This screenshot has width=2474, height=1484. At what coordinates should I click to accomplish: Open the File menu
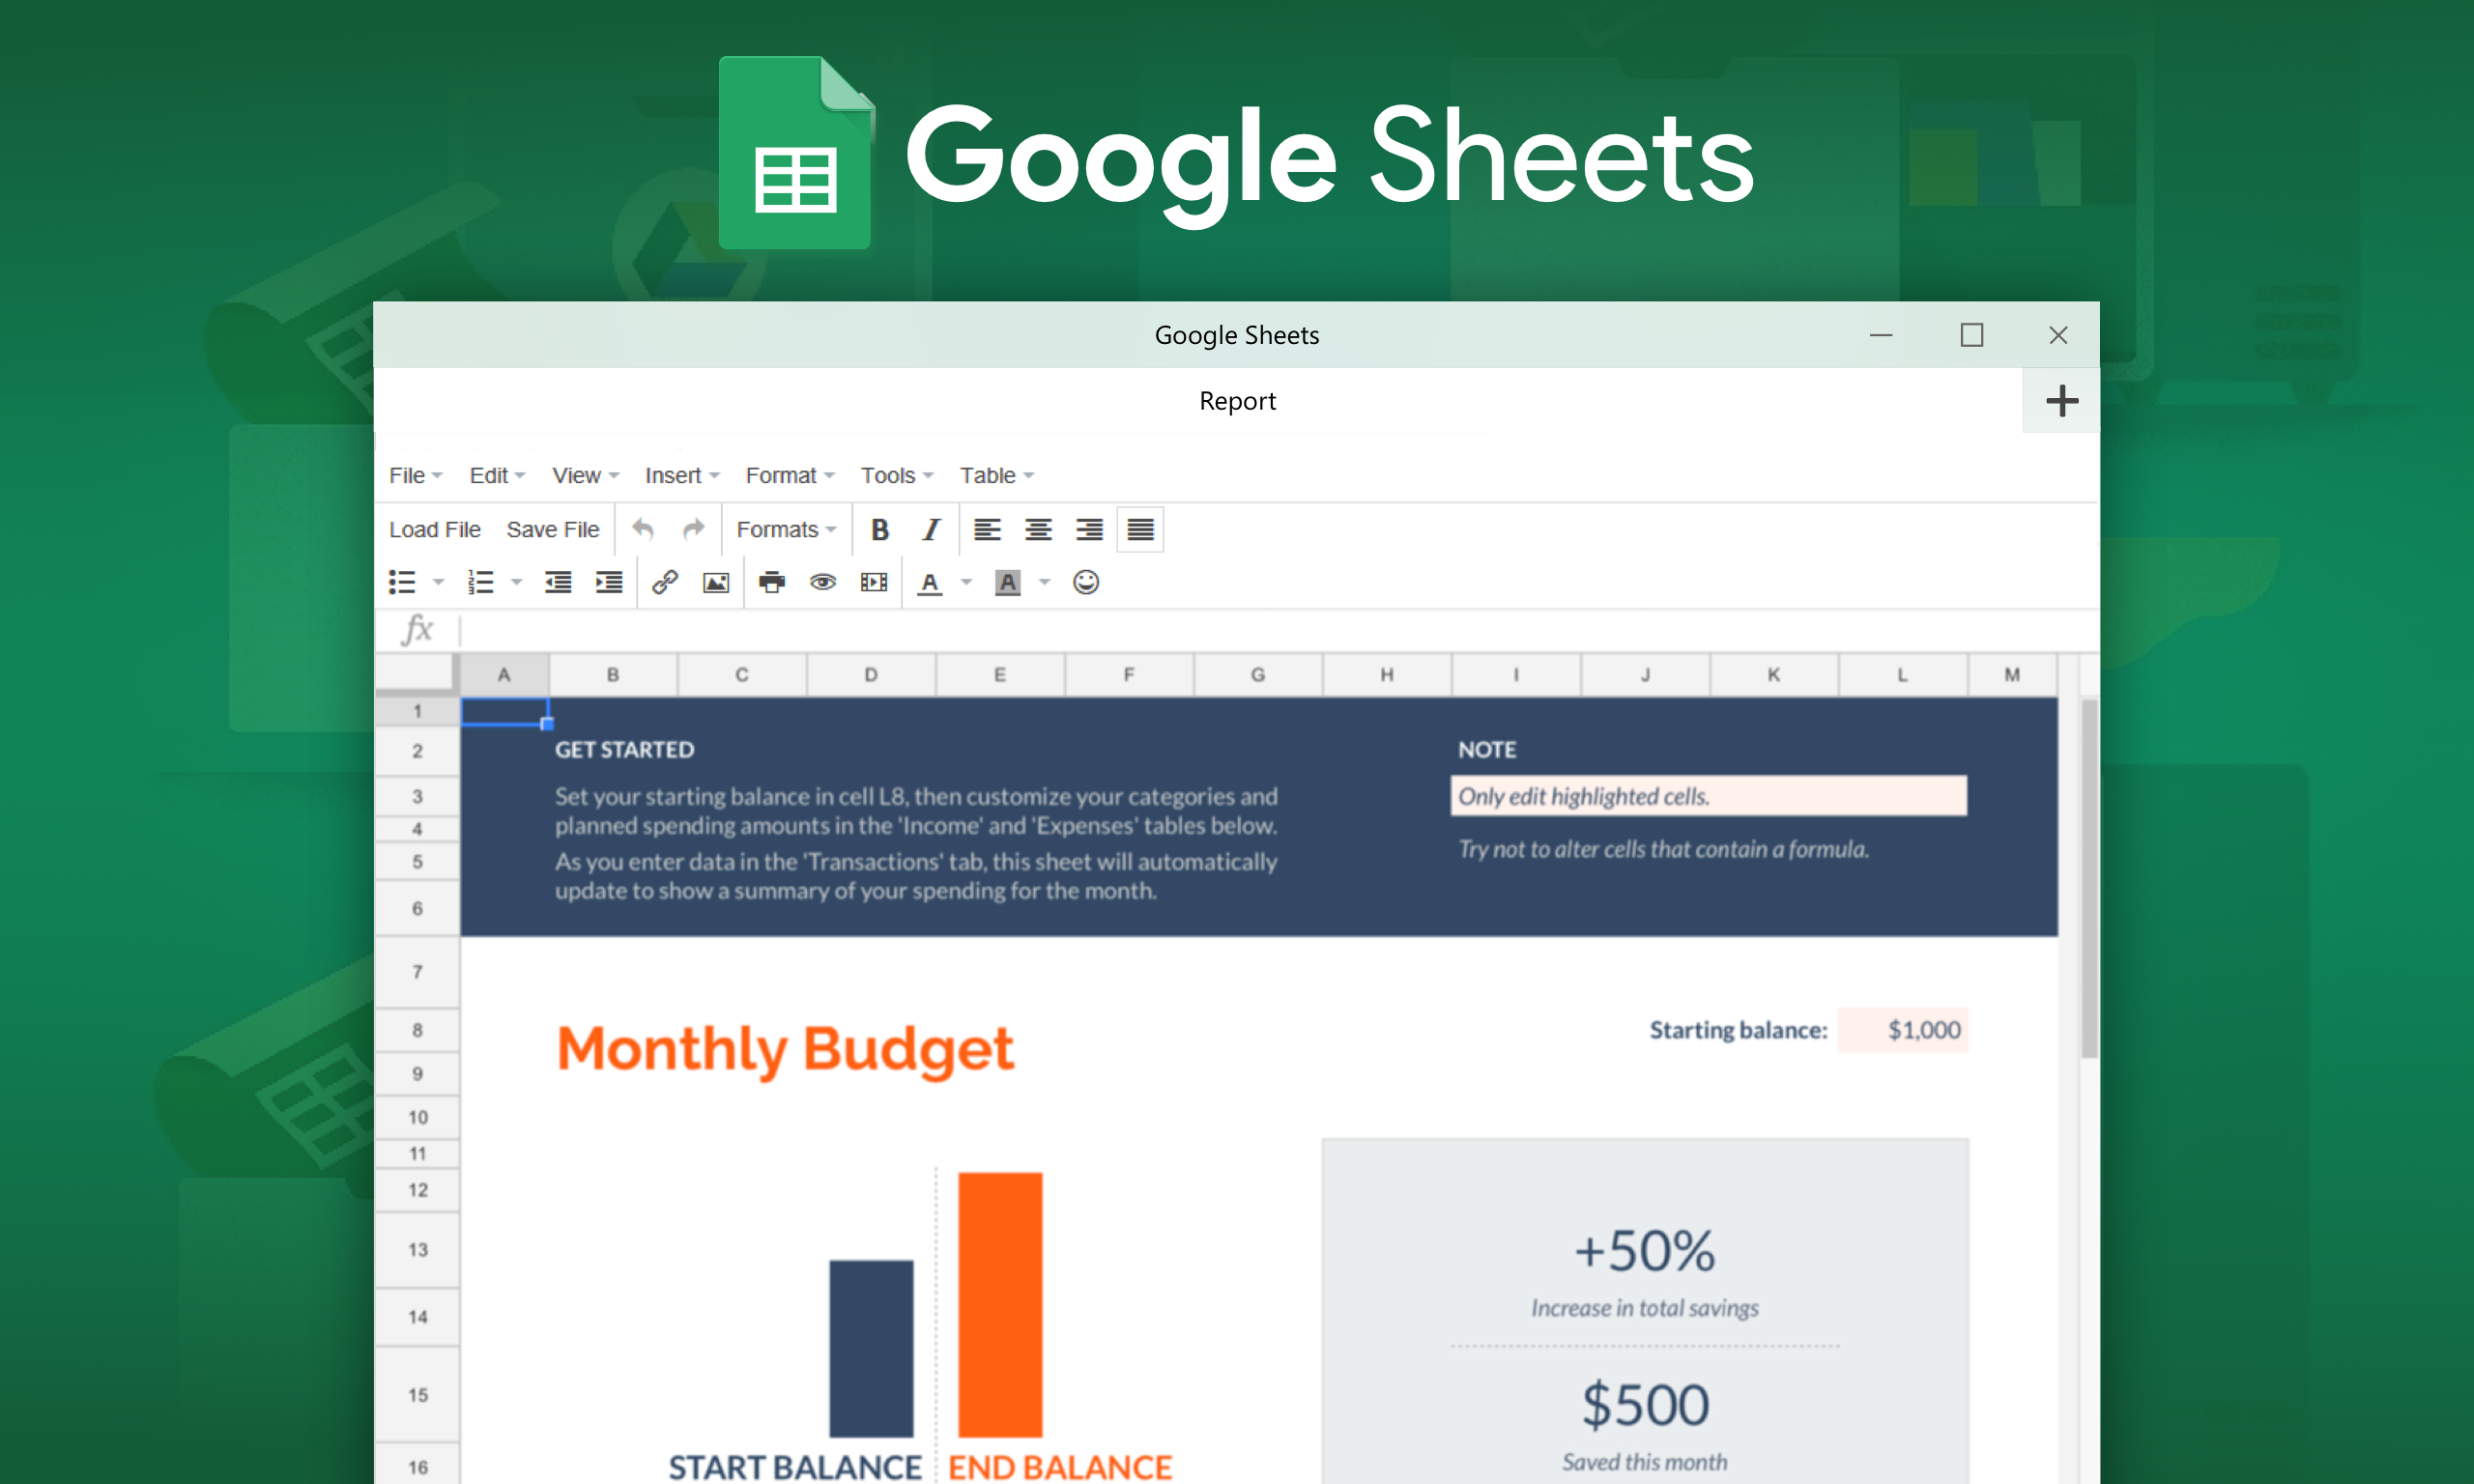click(415, 476)
